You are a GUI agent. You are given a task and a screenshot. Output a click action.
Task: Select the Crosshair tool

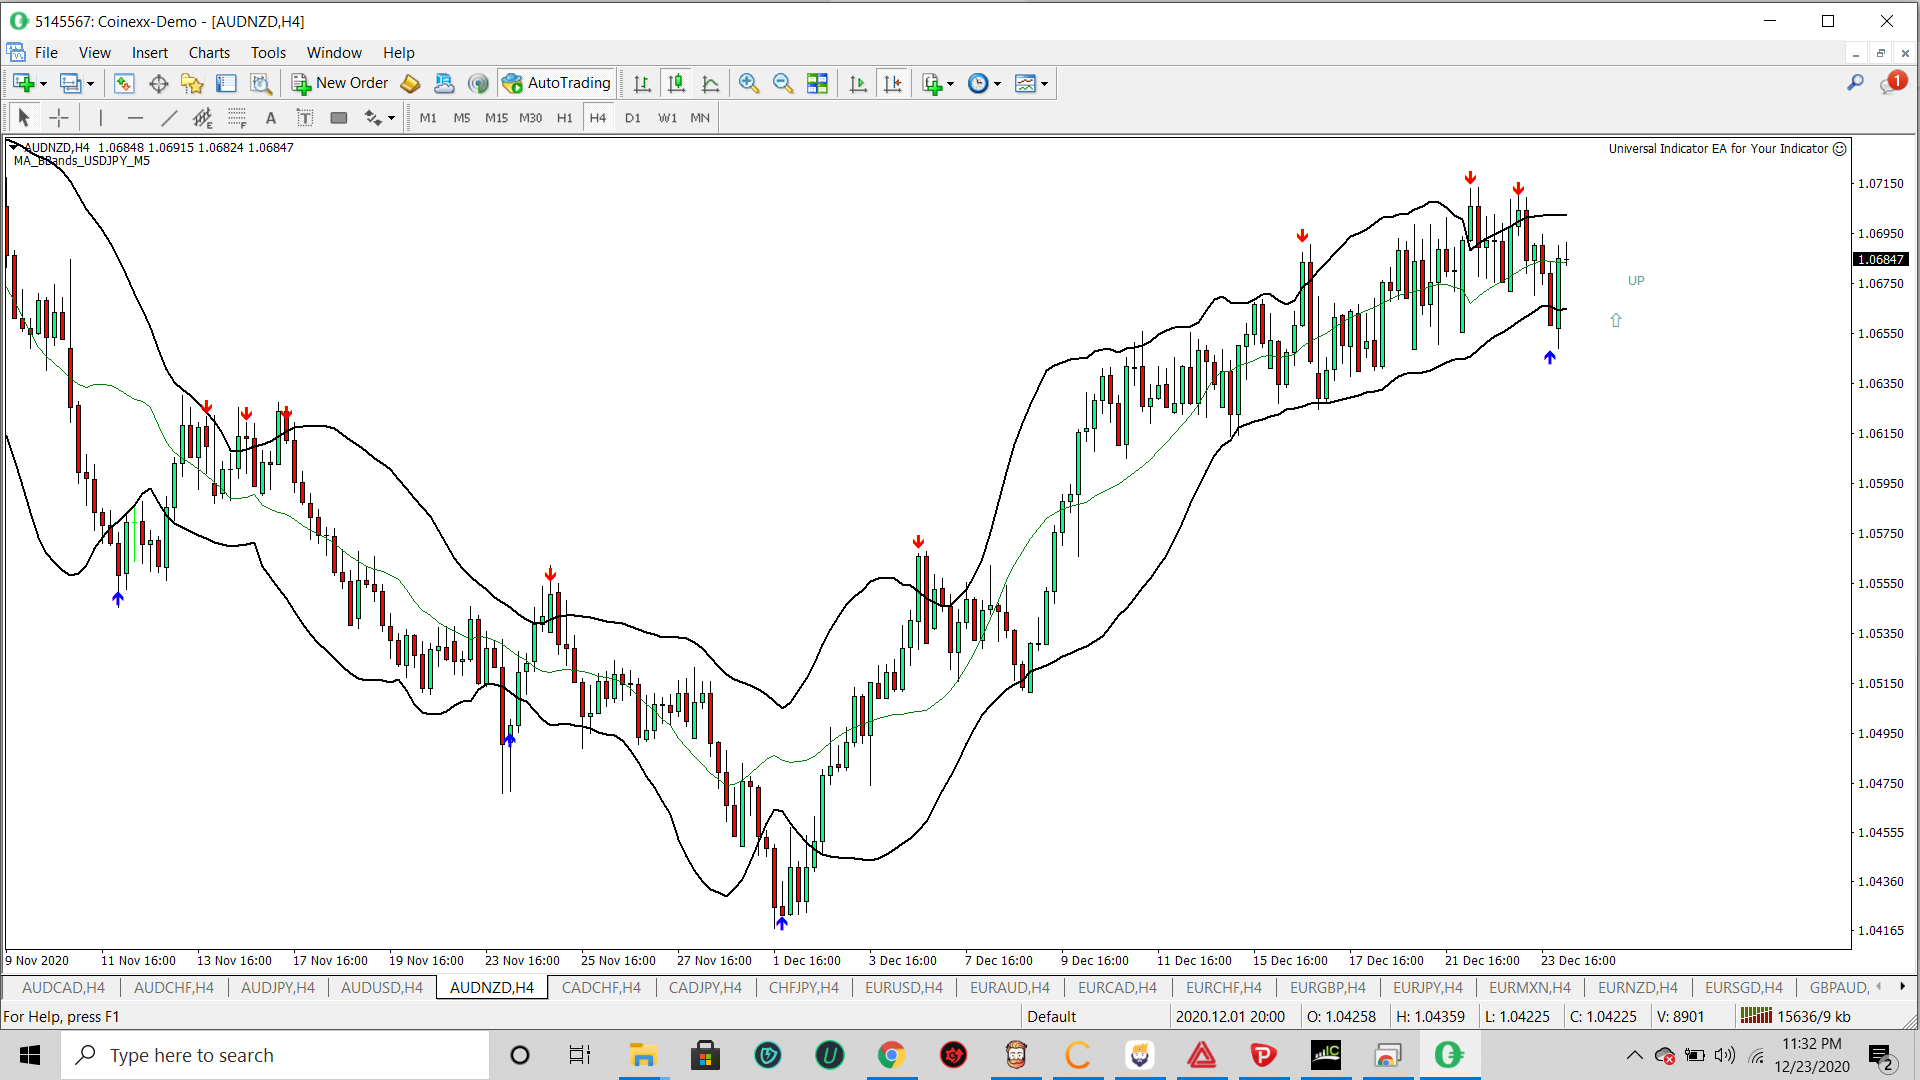click(59, 118)
